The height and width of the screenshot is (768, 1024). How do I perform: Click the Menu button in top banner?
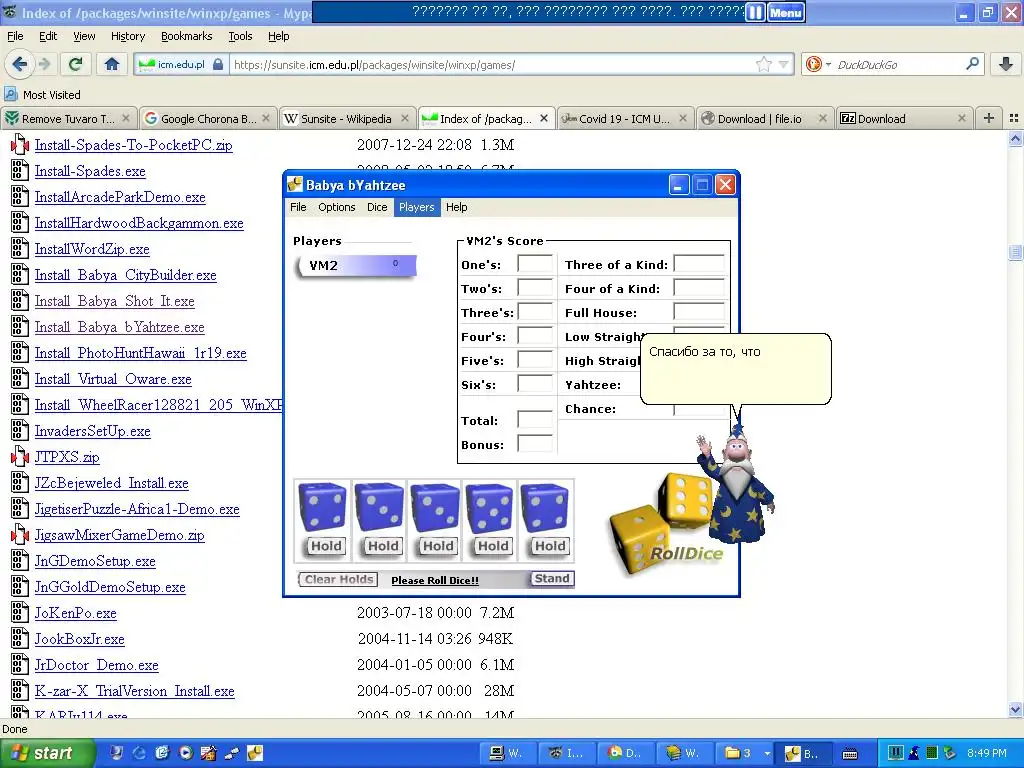tap(785, 12)
